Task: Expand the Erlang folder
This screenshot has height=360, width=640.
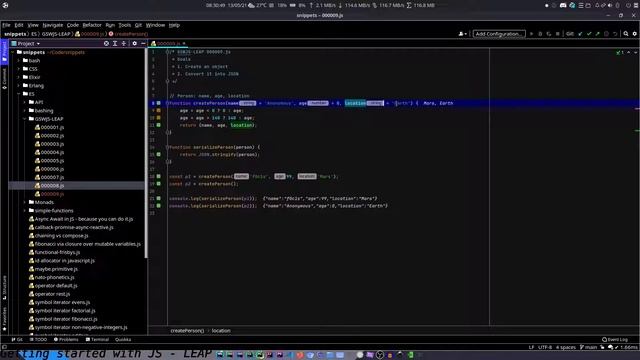Action: pos(19,86)
